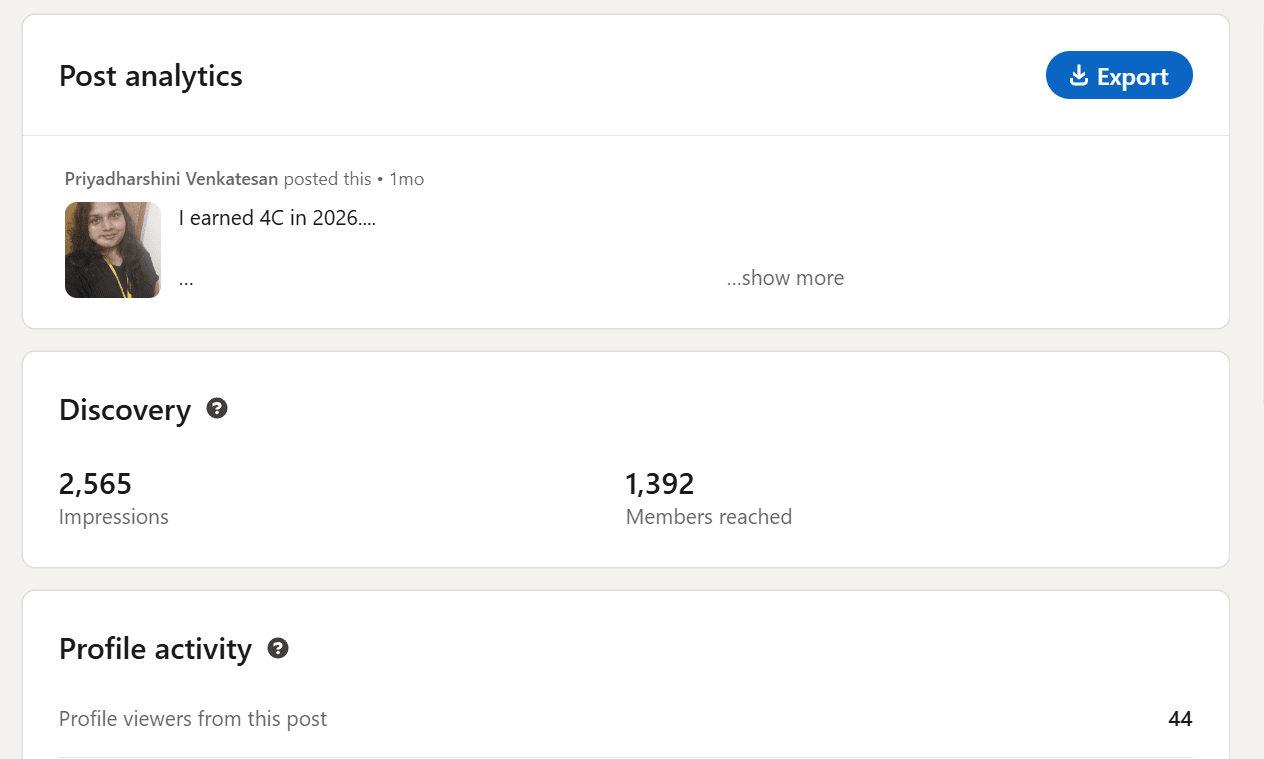Click the "Discovery" section heading

point(125,410)
